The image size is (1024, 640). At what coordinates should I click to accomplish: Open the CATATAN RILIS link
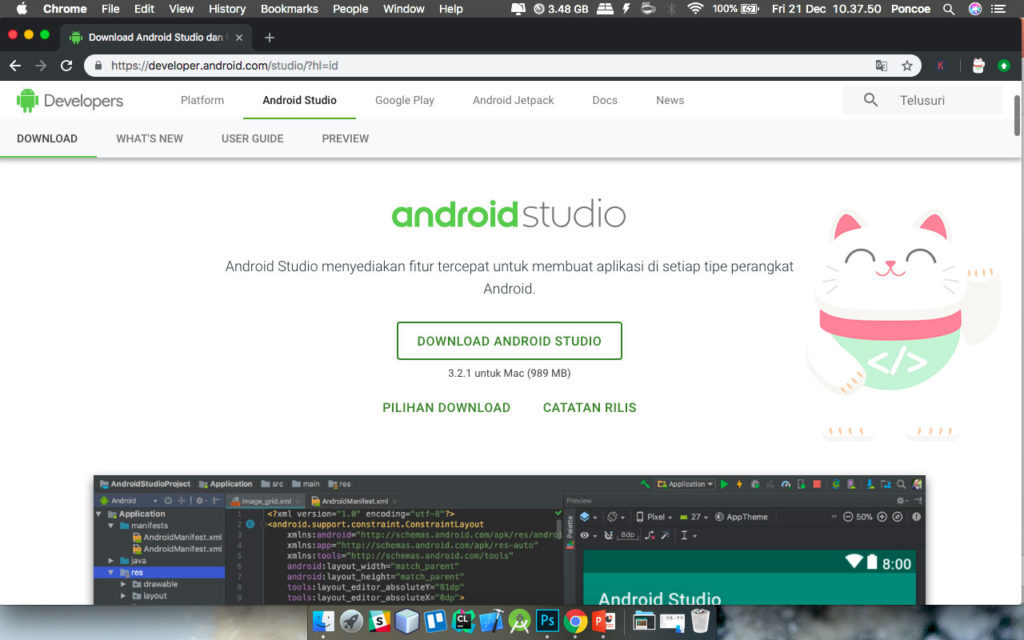[x=590, y=408]
